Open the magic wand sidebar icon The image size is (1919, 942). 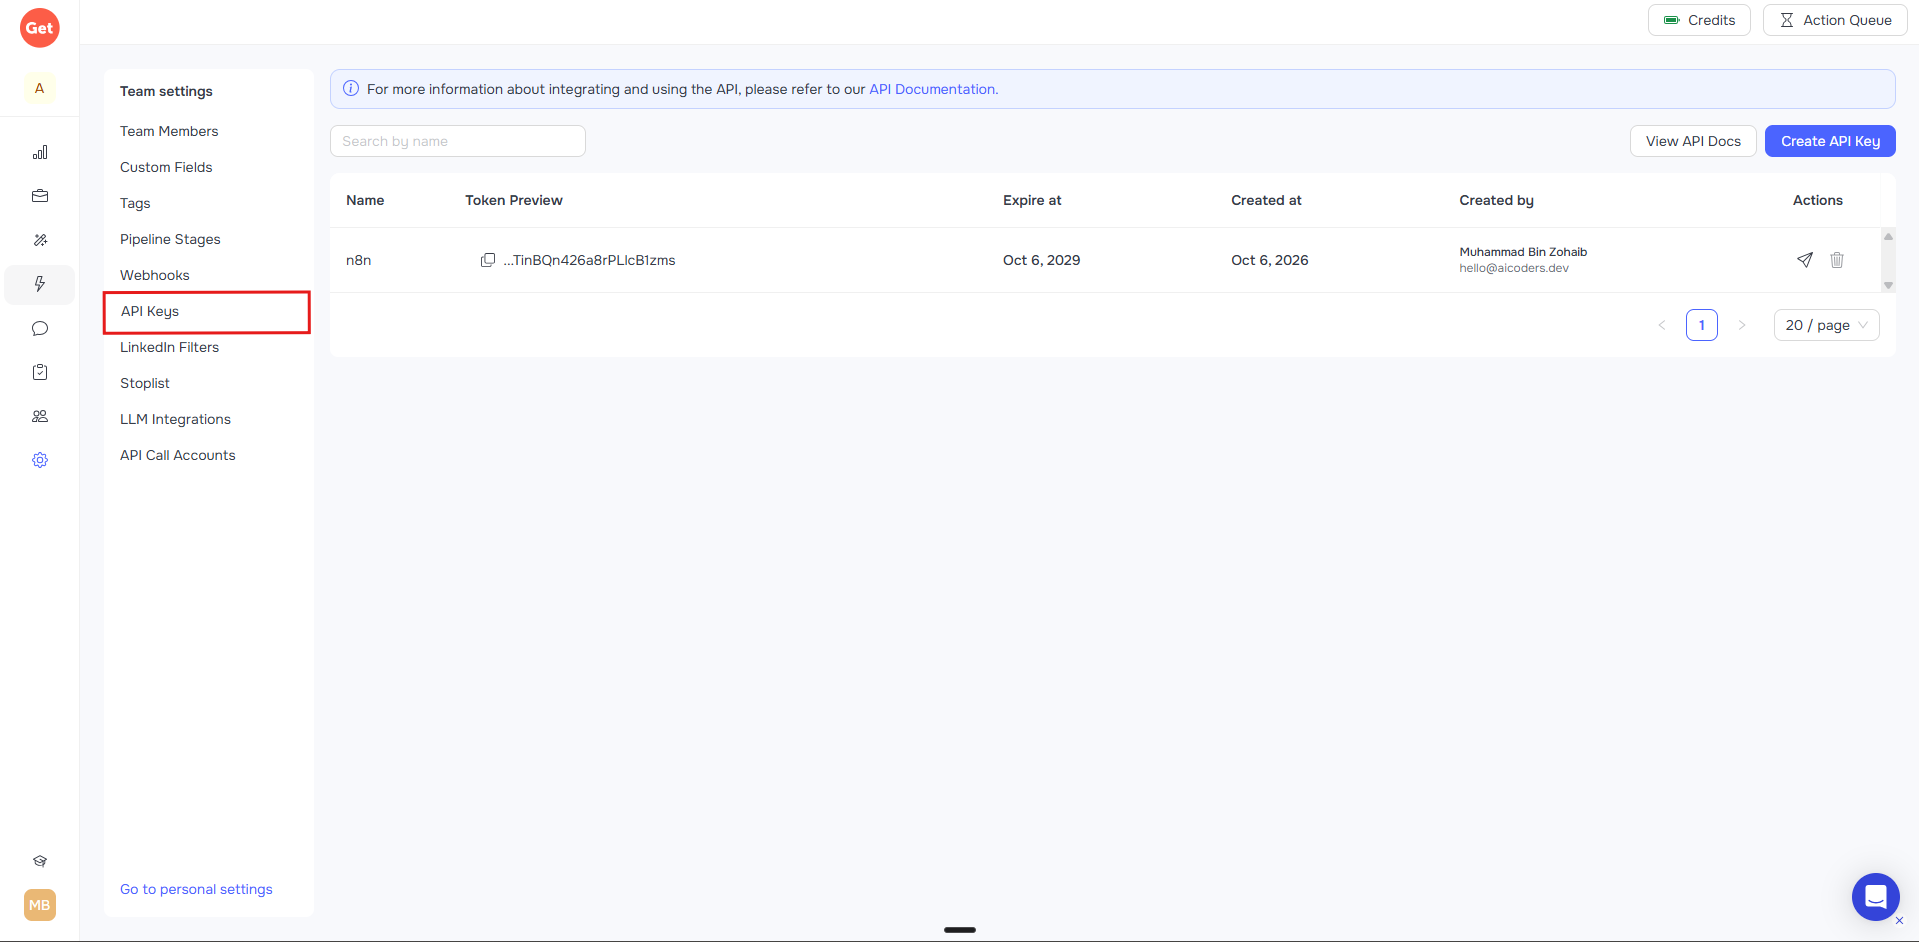pos(40,240)
